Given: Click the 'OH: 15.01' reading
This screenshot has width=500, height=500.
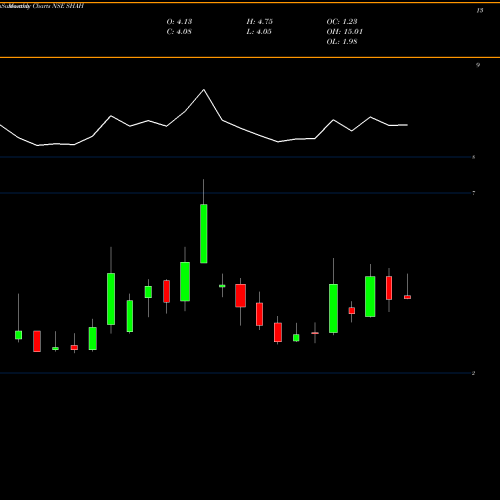Looking at the screenshot, I should coord(345,32).
